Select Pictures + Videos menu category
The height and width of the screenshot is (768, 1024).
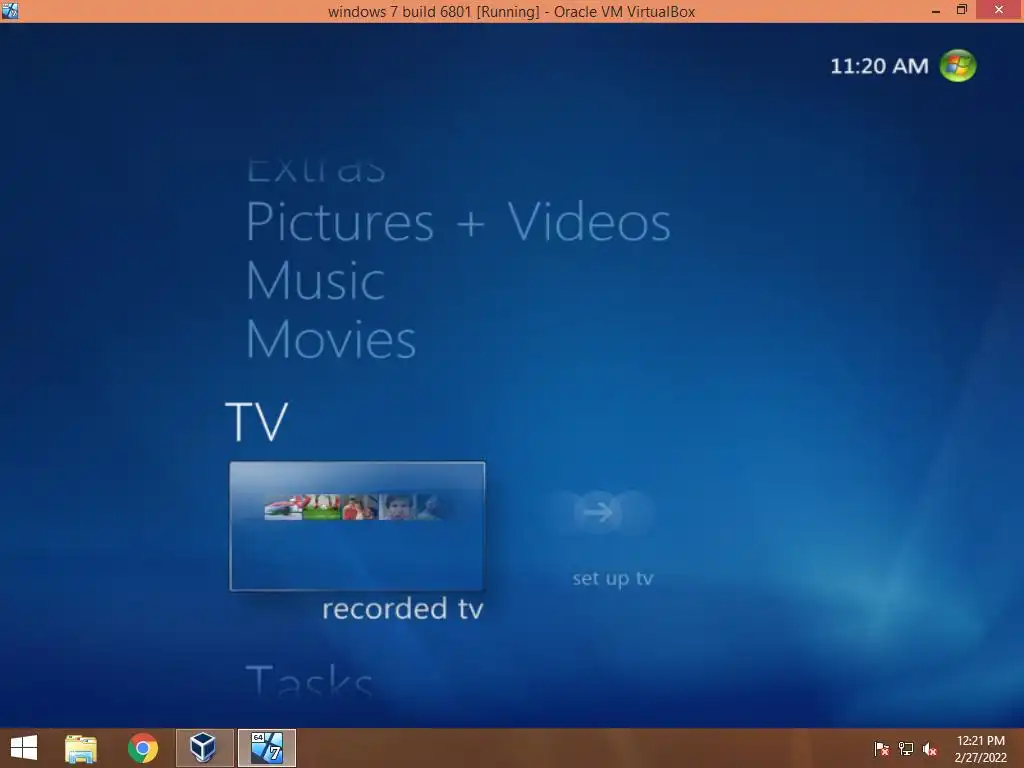[x=458, y=222]
